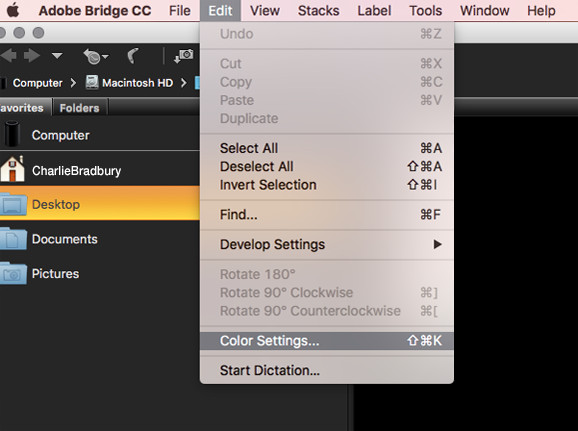Choose Select All in Edit menu
Viewport: 578px width, 431px height.
coord(327,148)
